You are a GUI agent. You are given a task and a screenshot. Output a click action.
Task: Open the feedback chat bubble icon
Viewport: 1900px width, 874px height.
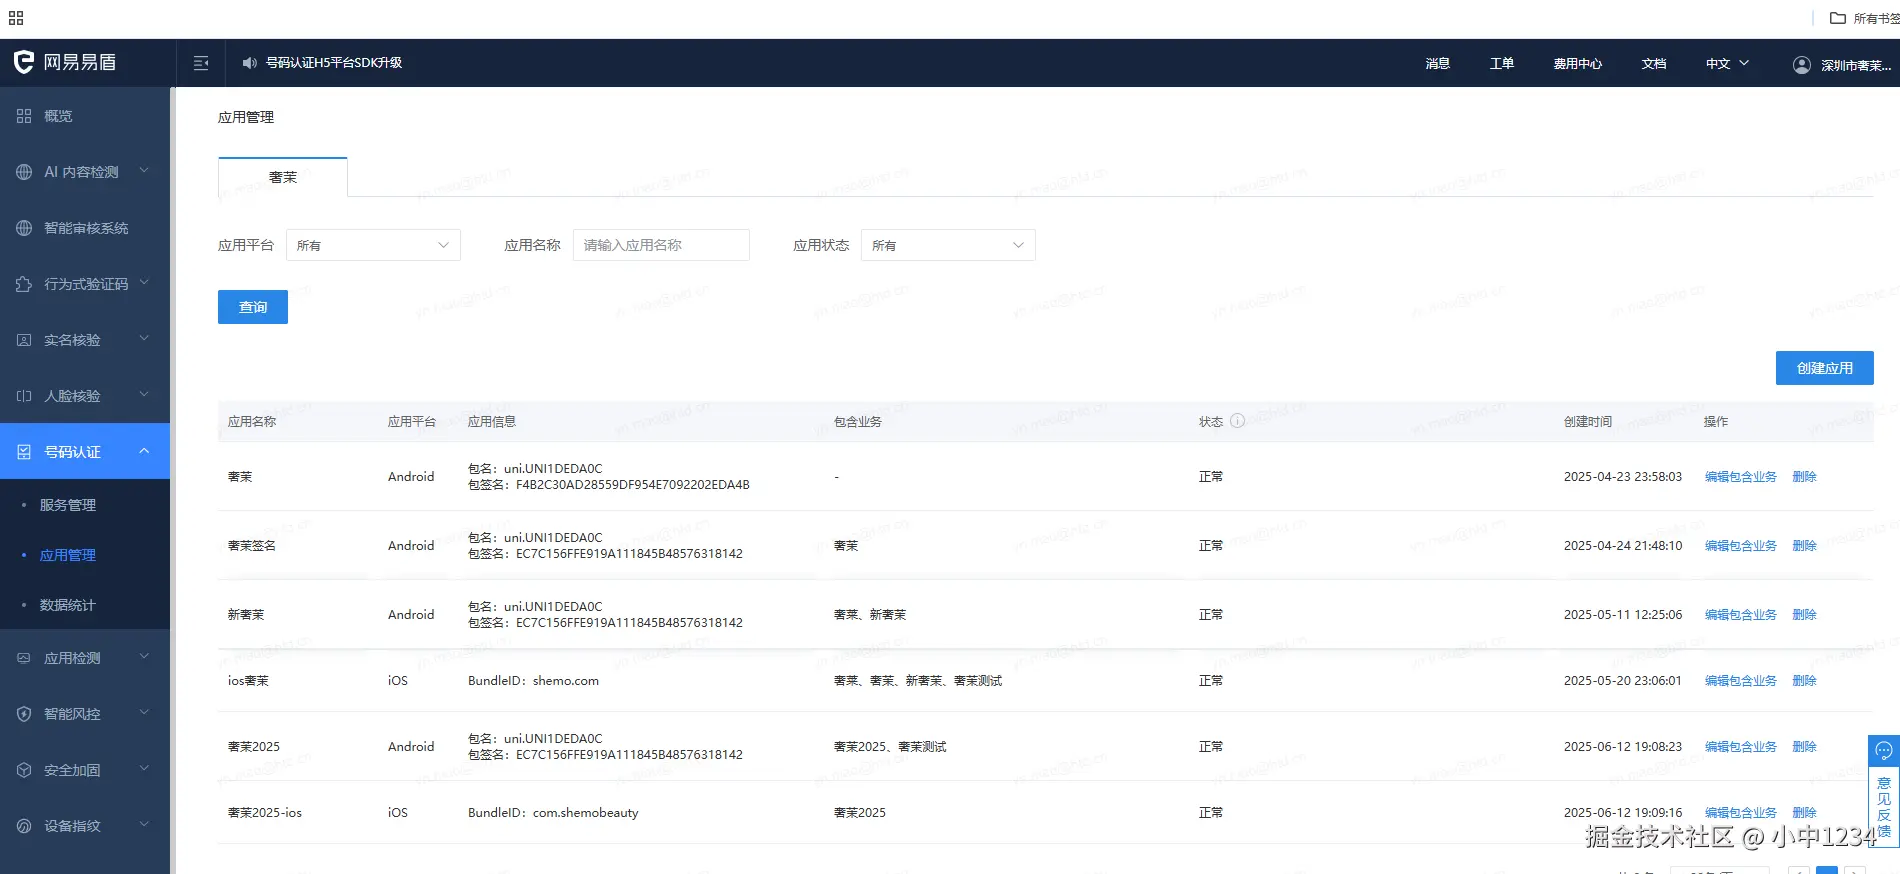(1884, 751)
